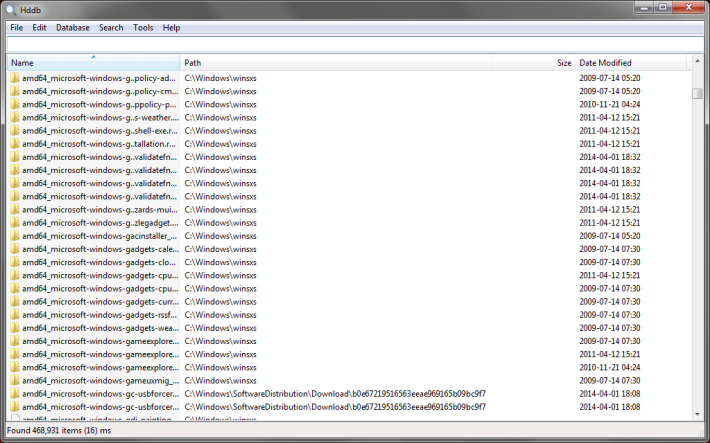
Task: Click the 'Found 468,931 items' status text
Action: [x=59, y=430]
